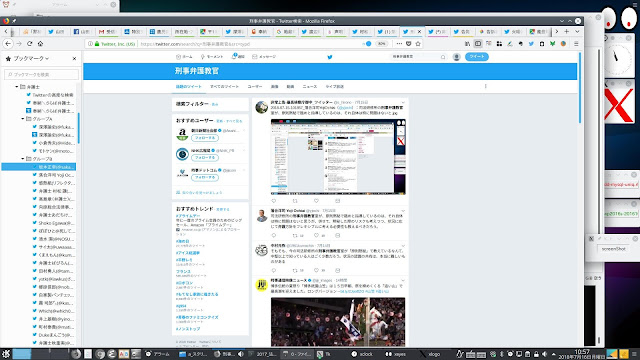640x360 pixels.
Task: Retweet the first tweet with screenshot
Action: pyautogui.click(x=295, y=201)
